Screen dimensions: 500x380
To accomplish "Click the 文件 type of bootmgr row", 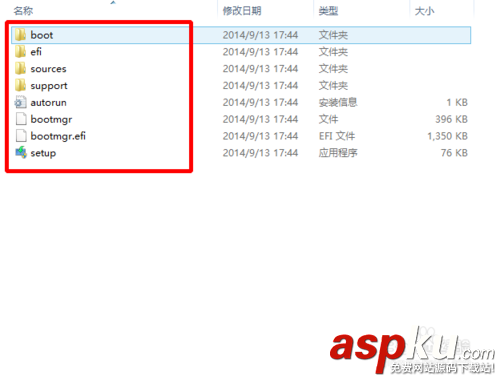I will point(328,119).
